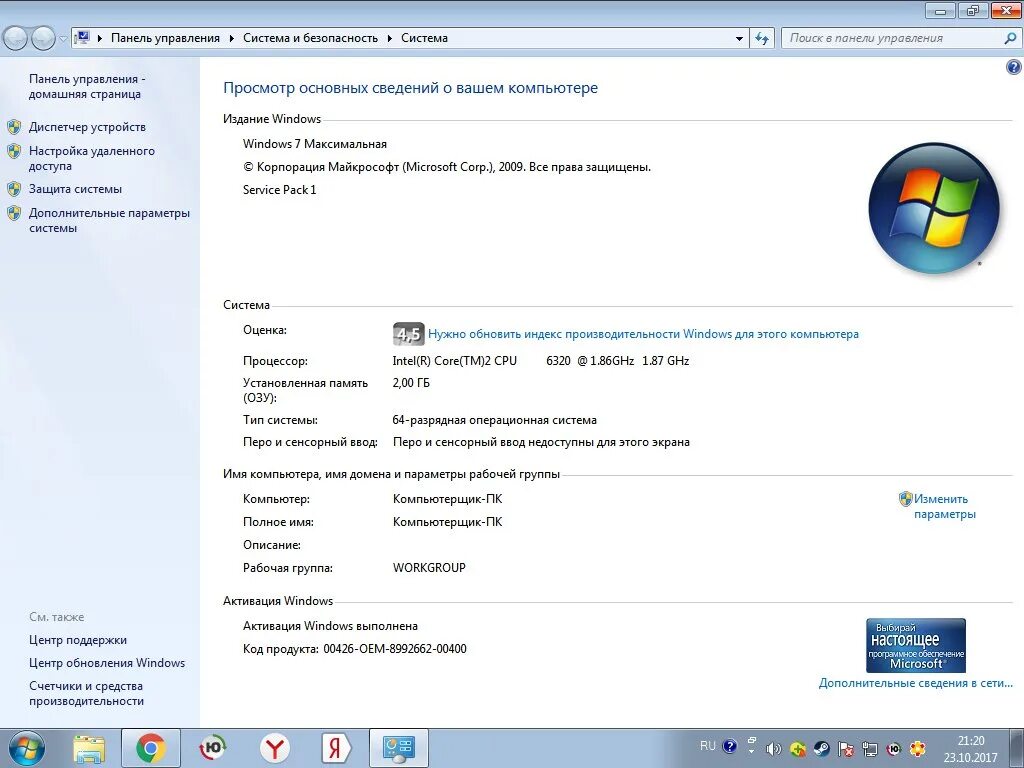Click the Intel Core 2 CPU processor value
Image resolution: width=1024 pixels, height=768 pixels.
pyautogui.click(x=541, y=360)
